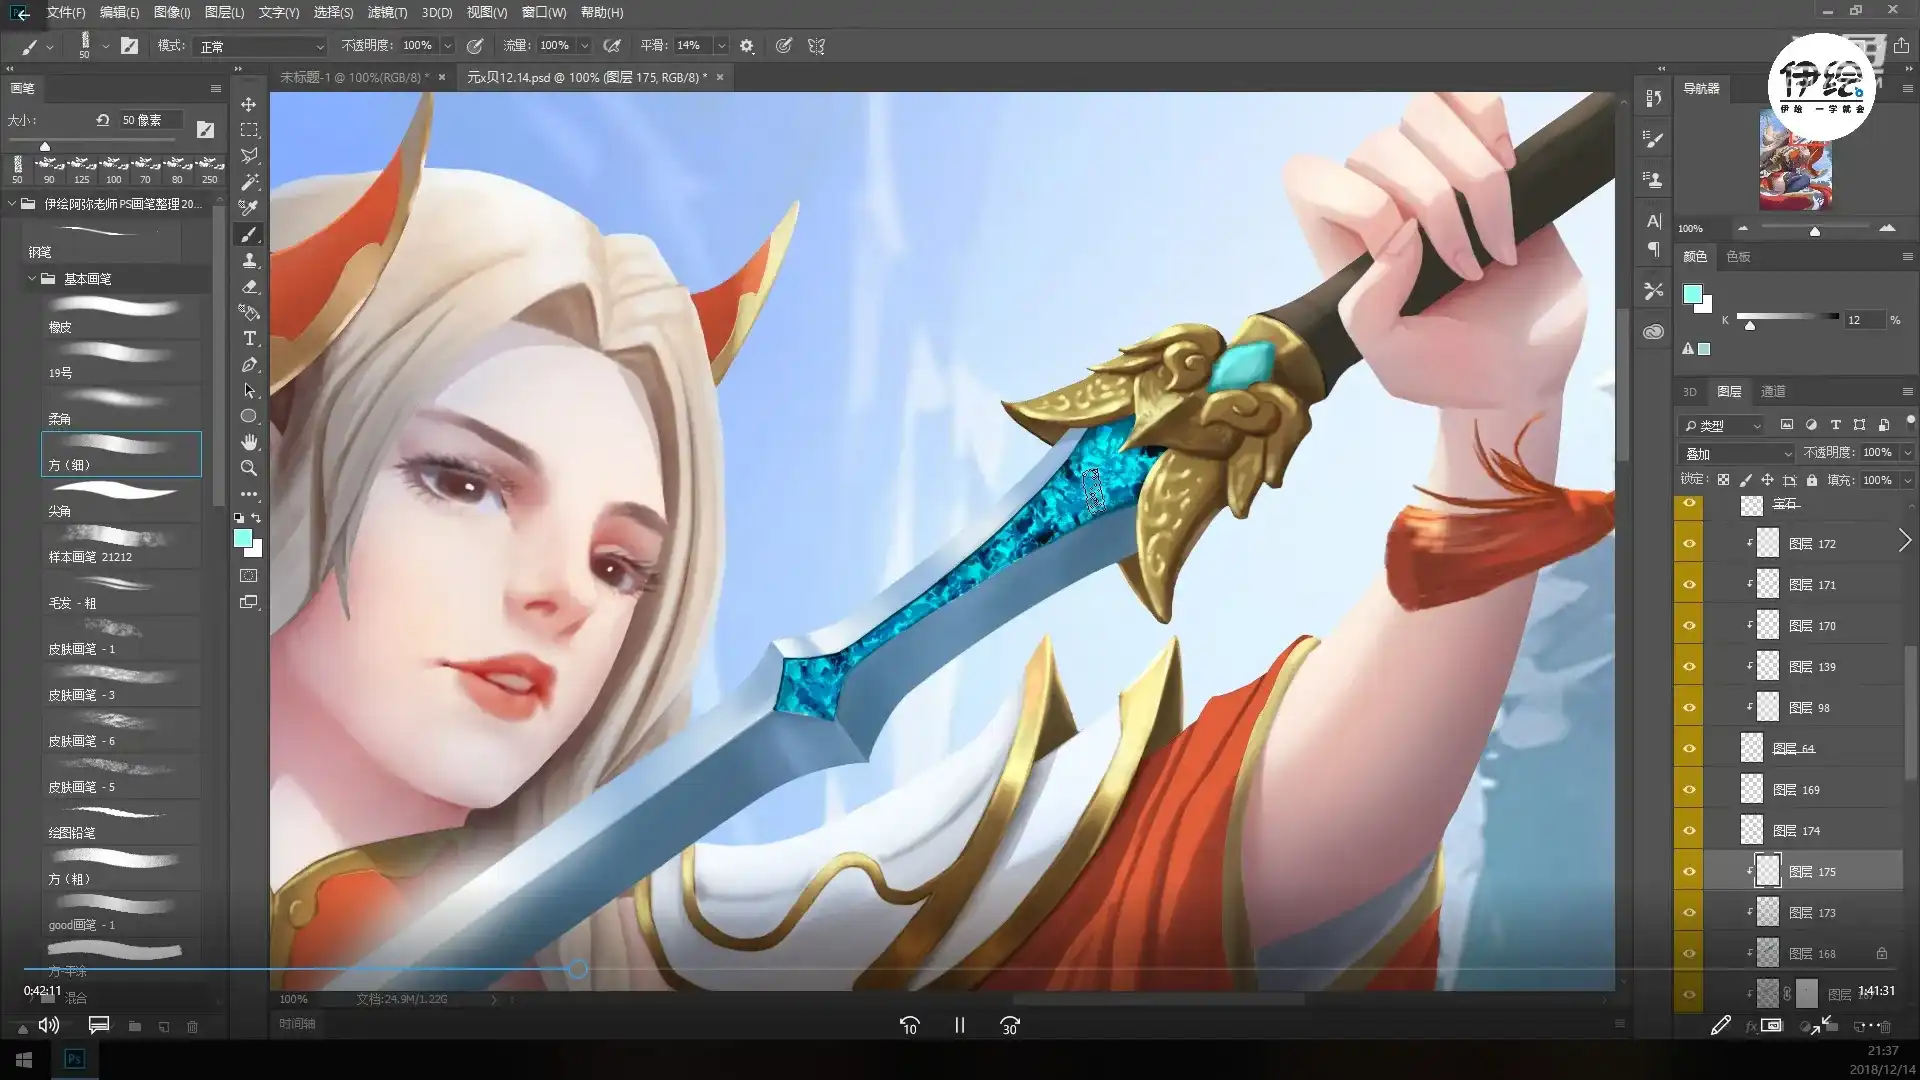The width and height of the screenshot is (1920, 1080).
Task: Select the Clone Stamp tool
Action: (249, 260)
